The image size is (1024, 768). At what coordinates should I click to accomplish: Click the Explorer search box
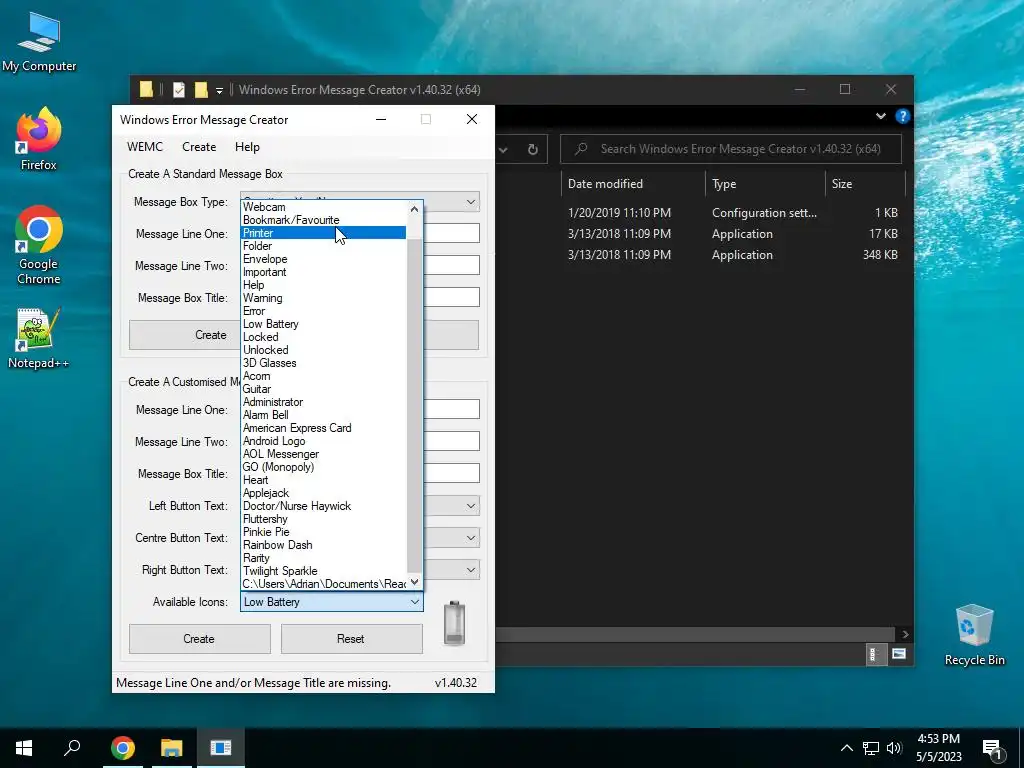click(x=731, y=149)
